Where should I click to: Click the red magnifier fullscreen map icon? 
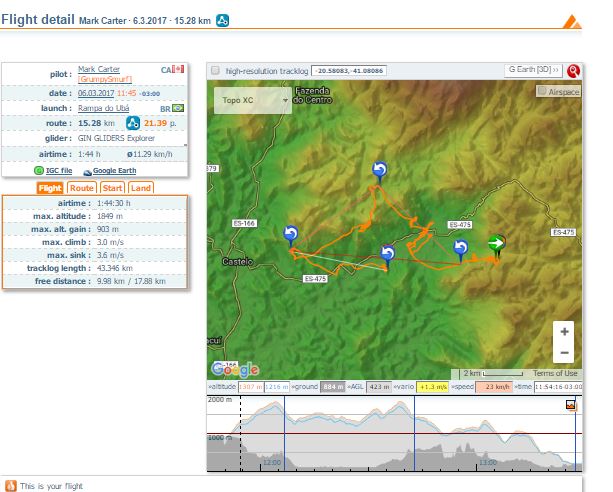pyautogui.click(x=573, y=71)
